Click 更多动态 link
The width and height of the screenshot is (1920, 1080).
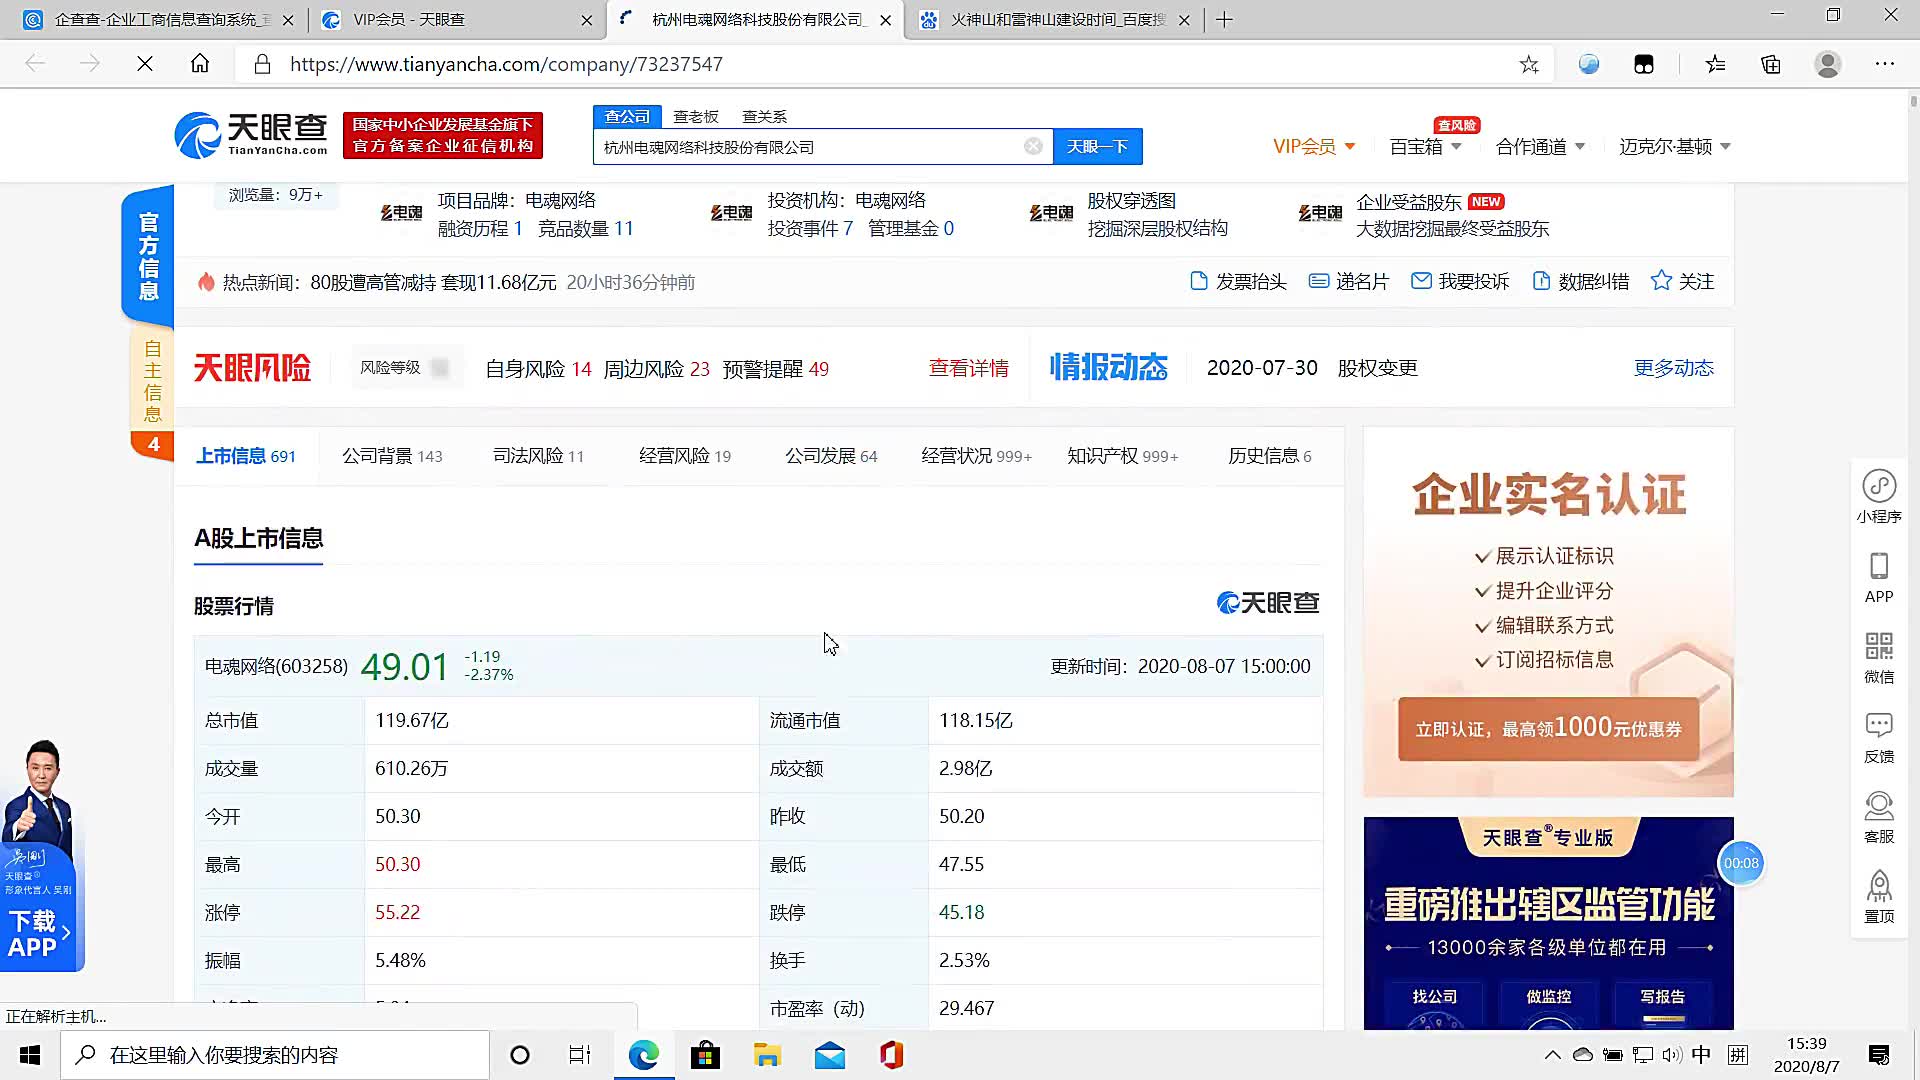point(1673,368)
